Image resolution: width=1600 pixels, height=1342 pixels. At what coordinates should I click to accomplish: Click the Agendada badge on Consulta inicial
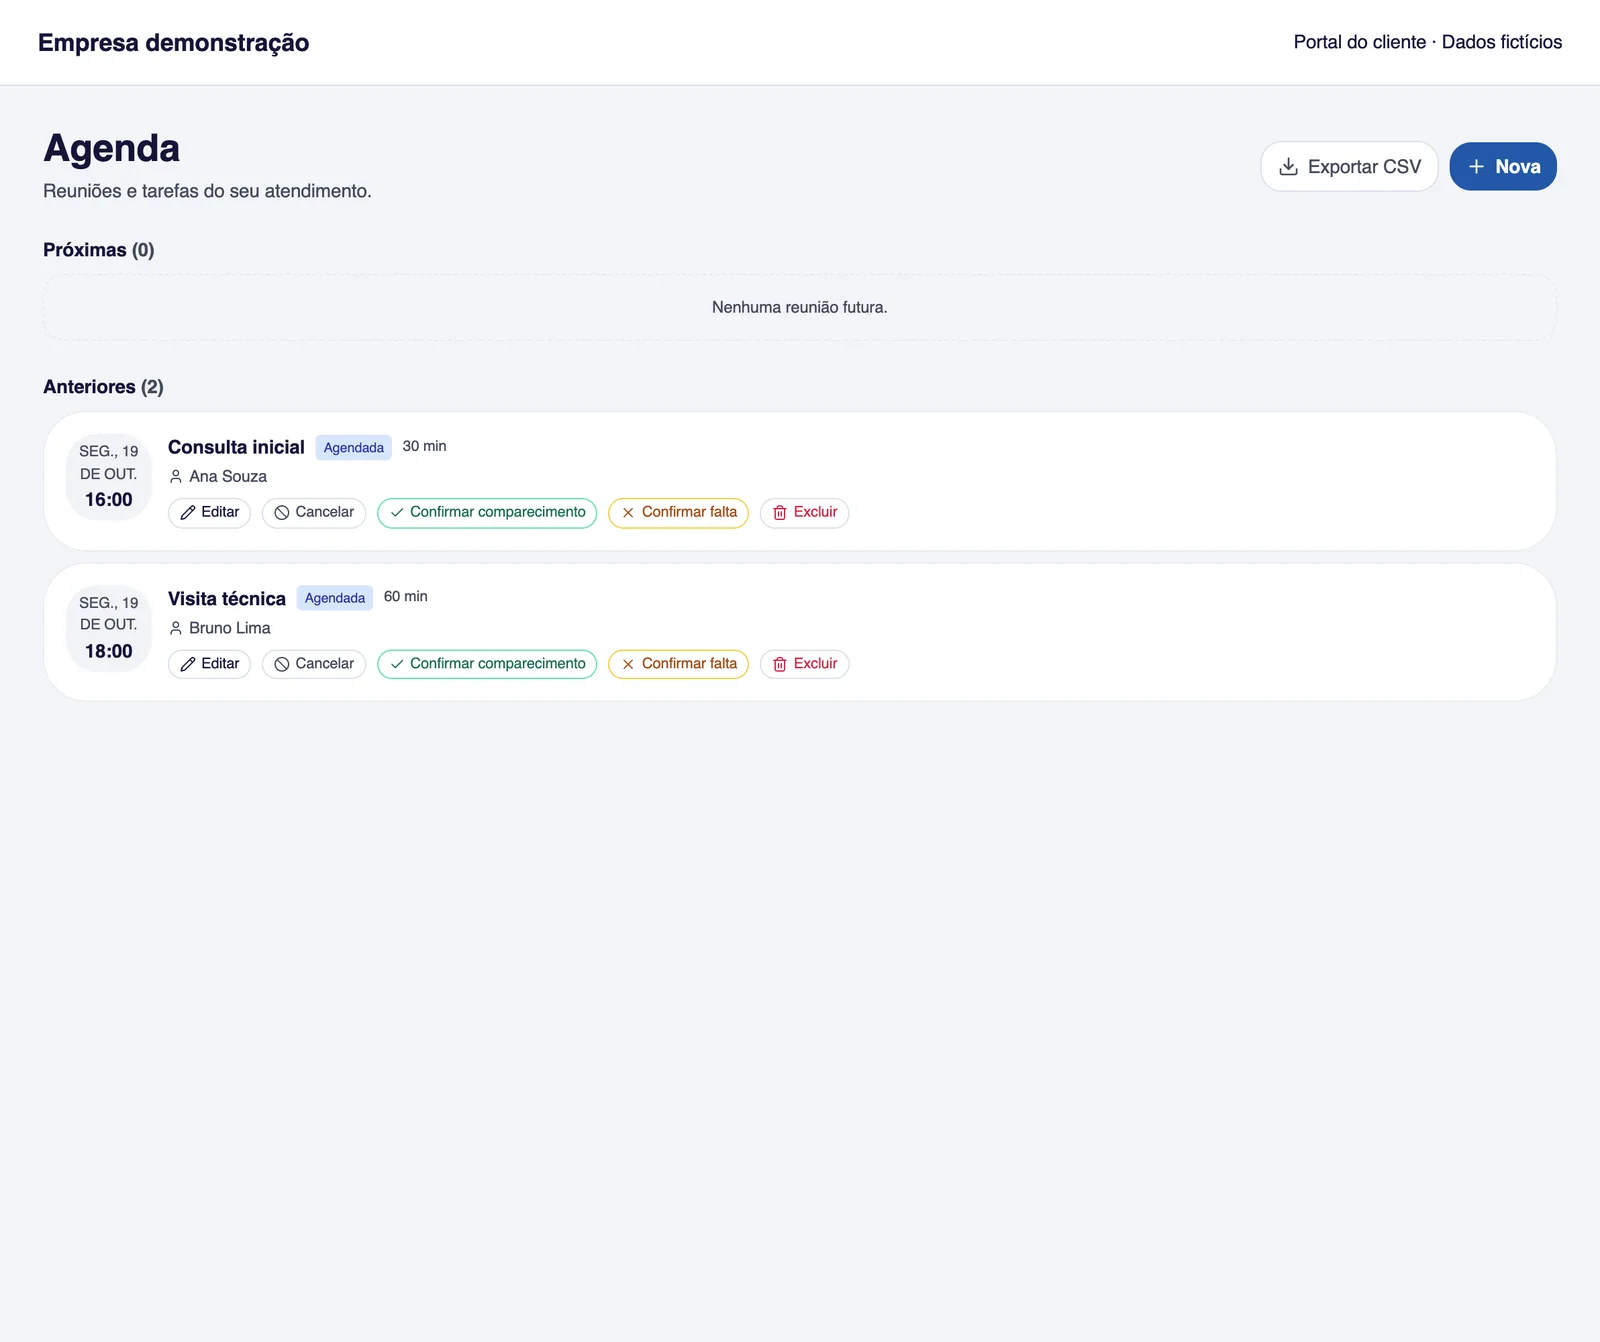354,447
